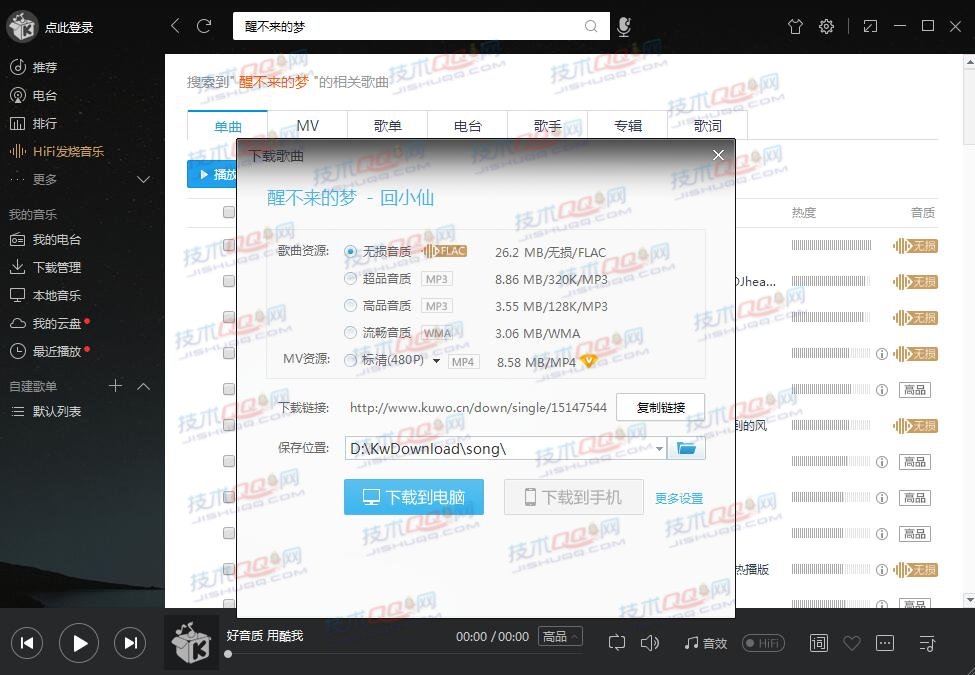Viewport: 975px width, 675px height.
Task: Add a new playlist with plus icon
Action: pyautogui.click(x=115, y=386)
